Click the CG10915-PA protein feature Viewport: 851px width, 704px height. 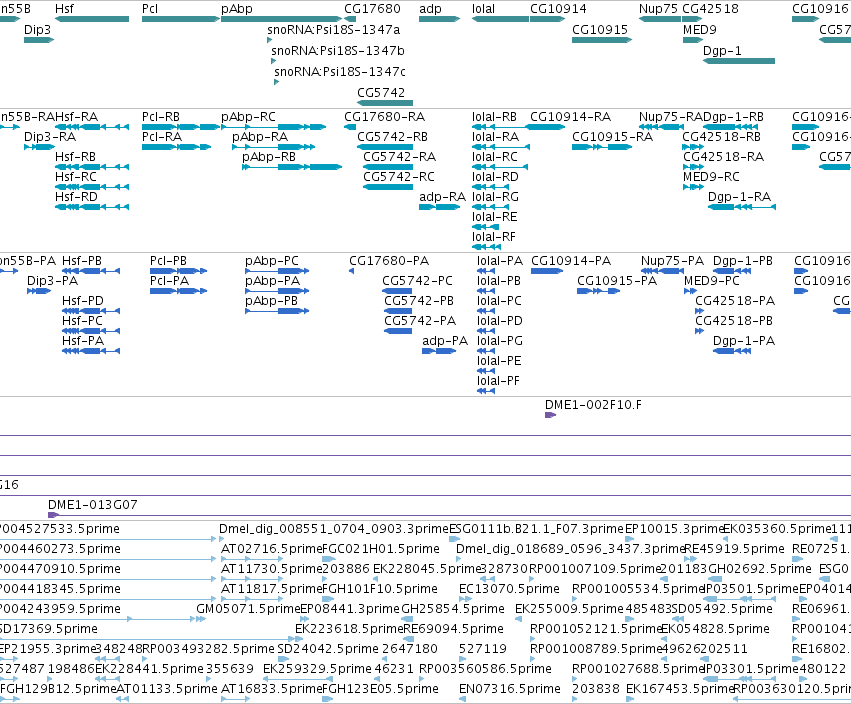click(x=599, y=291)
